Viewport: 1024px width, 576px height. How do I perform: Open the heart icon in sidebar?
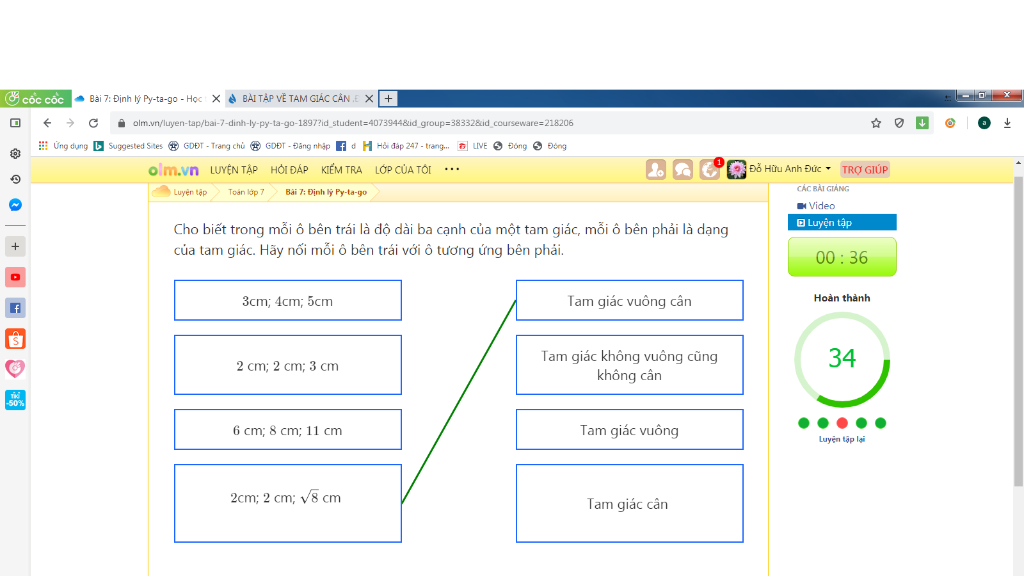(x=15, y=369)
